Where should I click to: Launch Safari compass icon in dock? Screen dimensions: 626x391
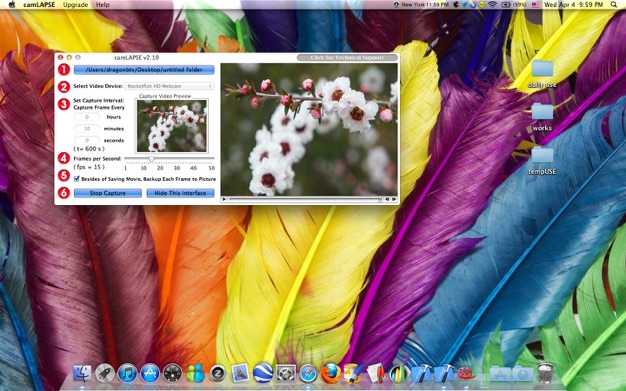click(308, 374)
